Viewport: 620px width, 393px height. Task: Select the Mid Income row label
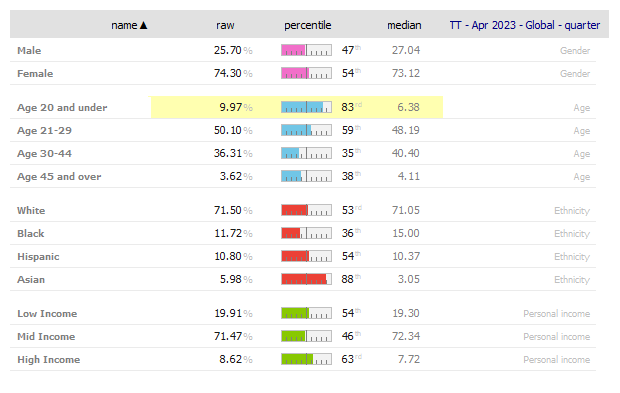coord(46,336)
